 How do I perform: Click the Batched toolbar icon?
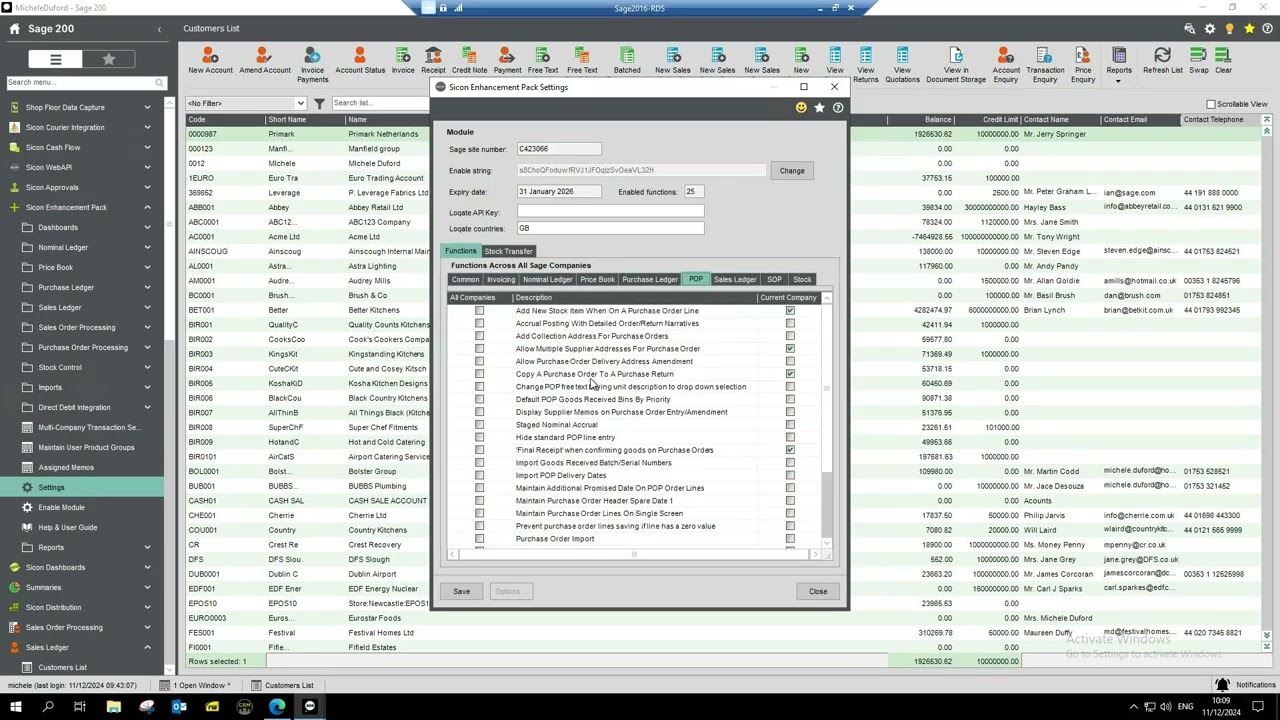pos(627,61)
